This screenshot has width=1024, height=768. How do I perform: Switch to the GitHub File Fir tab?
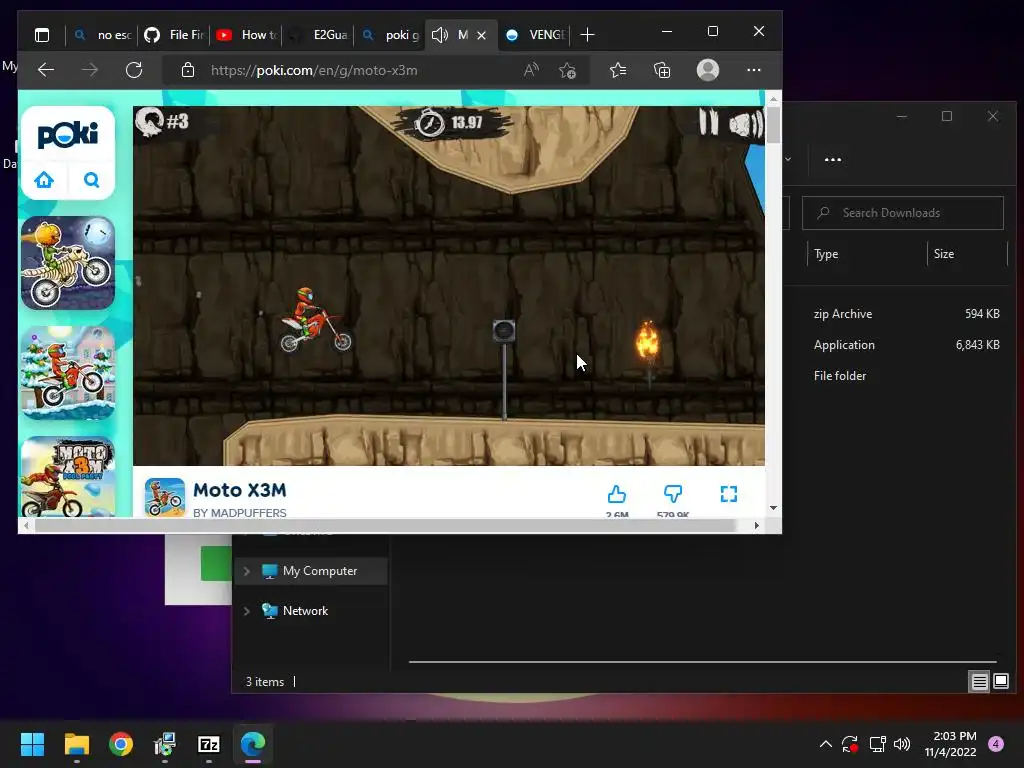pos(174,35)
